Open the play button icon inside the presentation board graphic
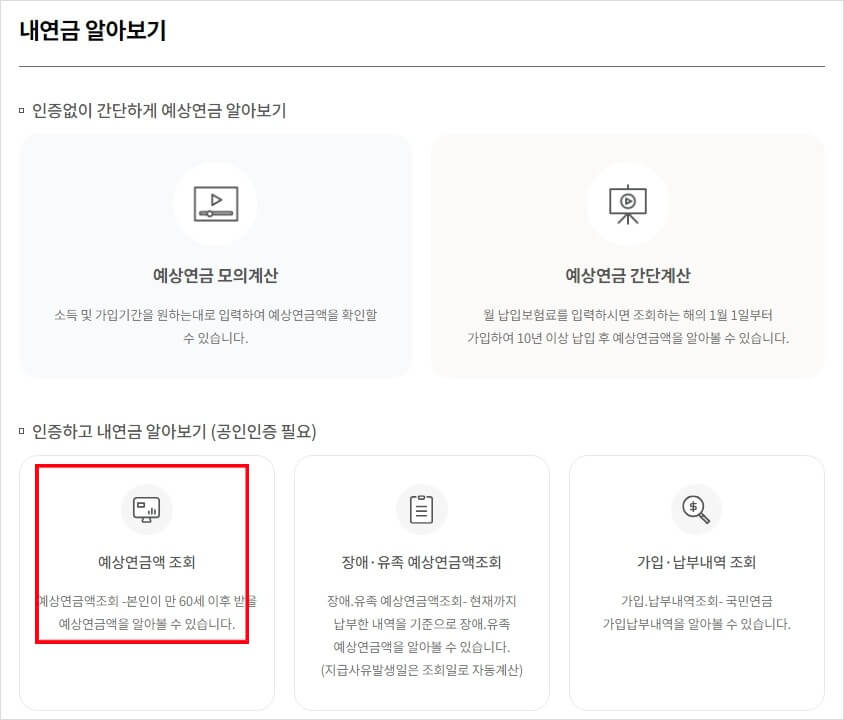844x720 pixels. click(x=627, y=200)
